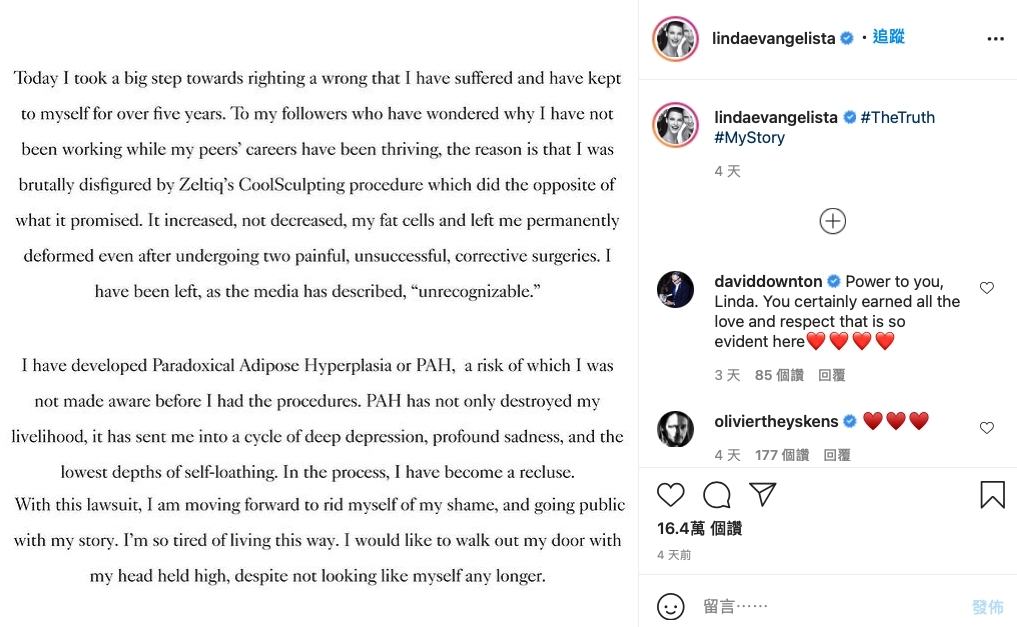
Task: Share the post via paper plane icon
Action: (763, 494)
